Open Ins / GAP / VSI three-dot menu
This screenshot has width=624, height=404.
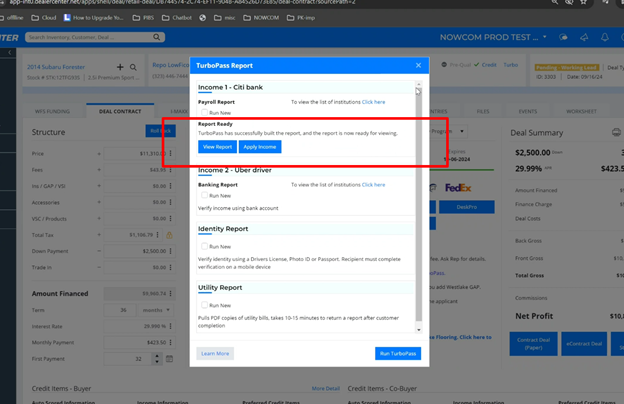(171, 186)
